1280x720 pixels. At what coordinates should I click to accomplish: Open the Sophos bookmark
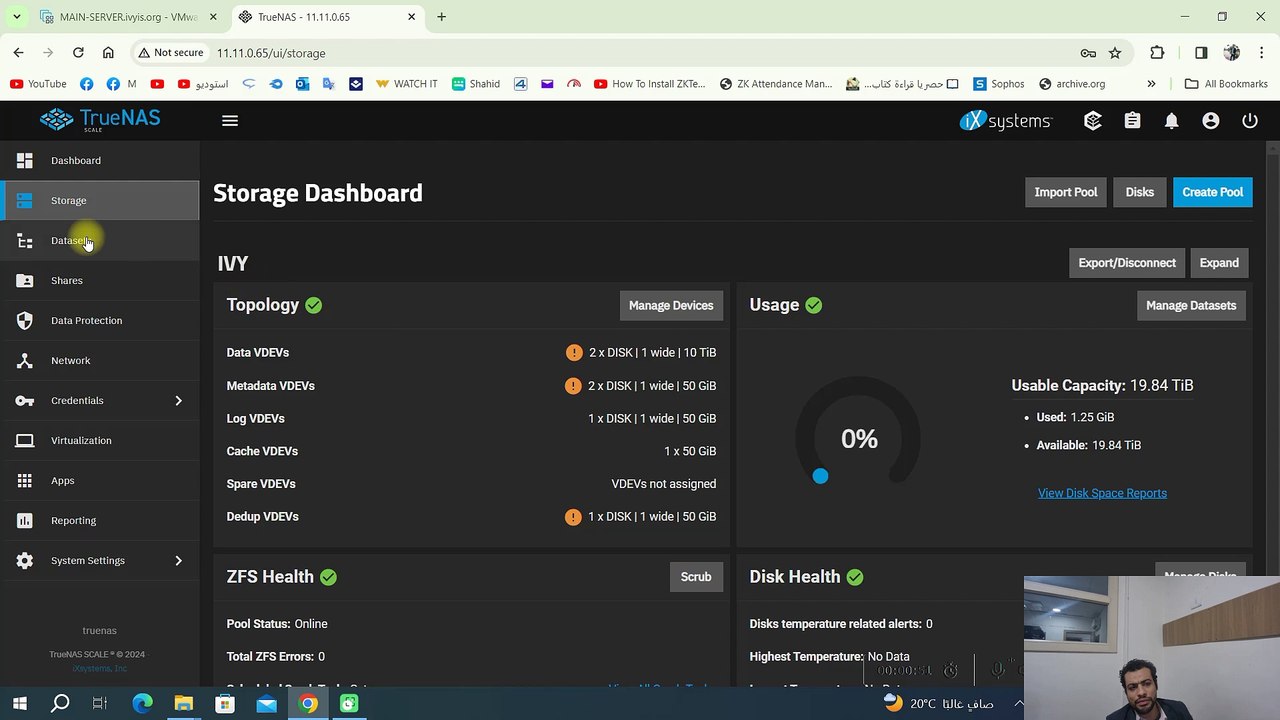pos(999,84)
